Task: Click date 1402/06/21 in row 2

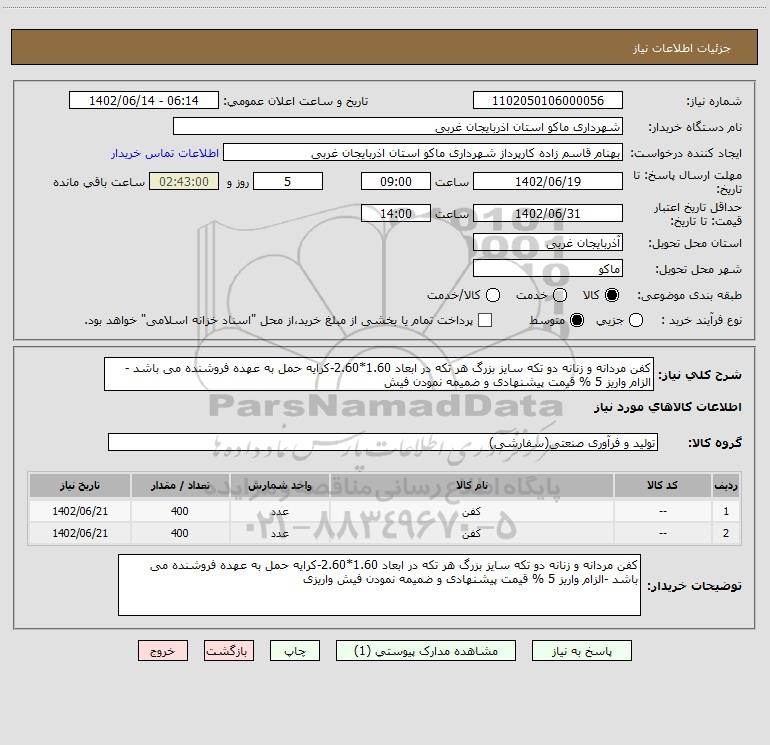Action: 80,533
